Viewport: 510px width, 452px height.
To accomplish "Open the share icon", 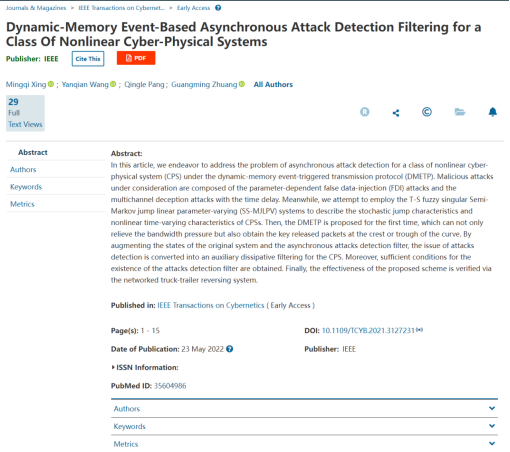I will (396, 113).
